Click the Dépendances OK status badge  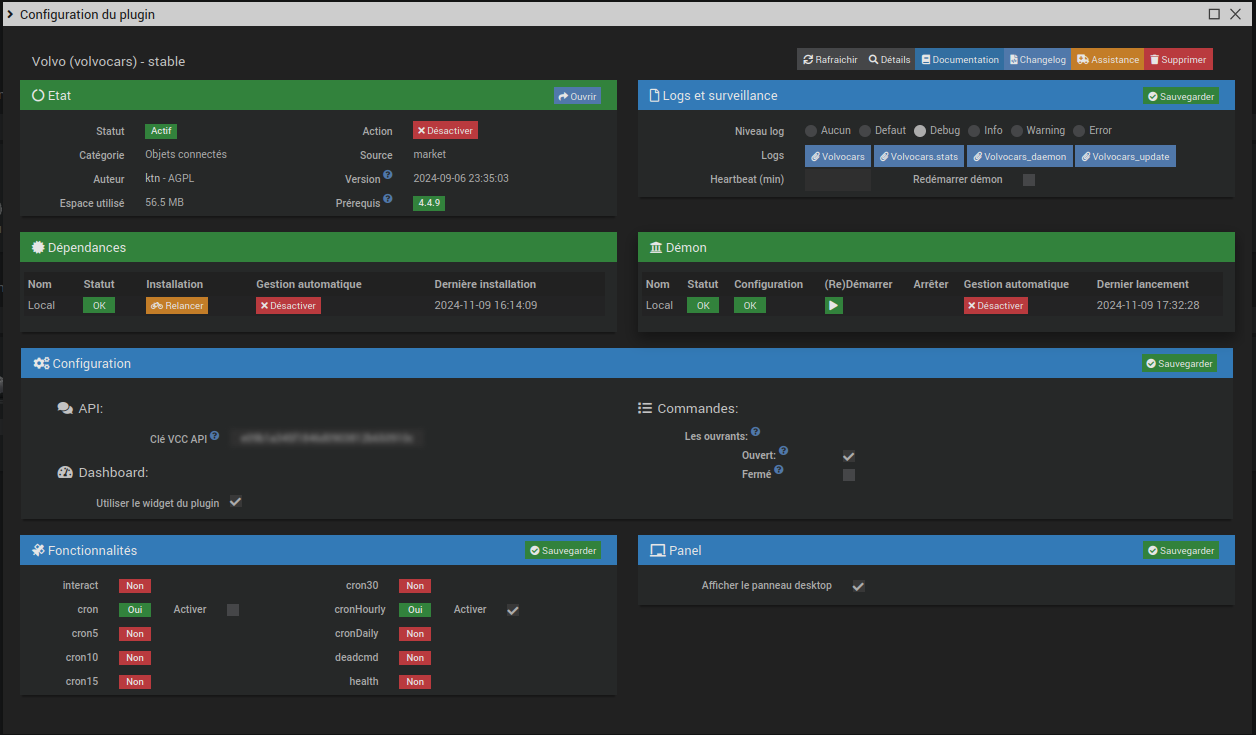point(99,305)
